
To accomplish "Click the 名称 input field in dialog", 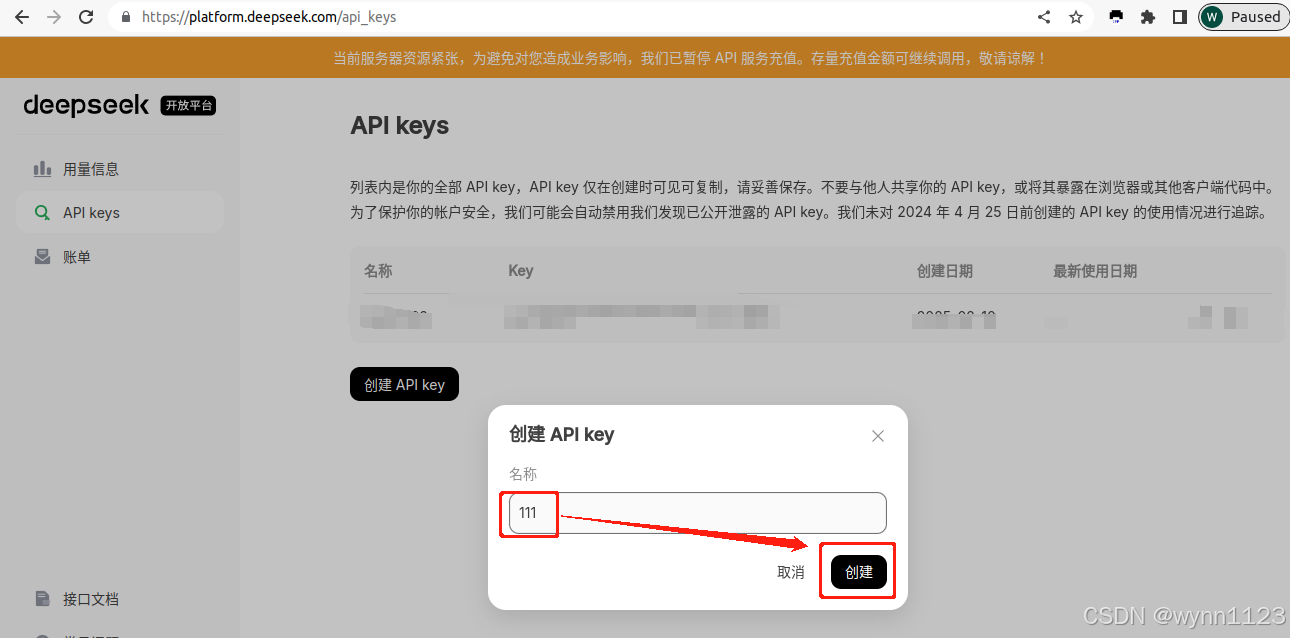I will 698,513.
